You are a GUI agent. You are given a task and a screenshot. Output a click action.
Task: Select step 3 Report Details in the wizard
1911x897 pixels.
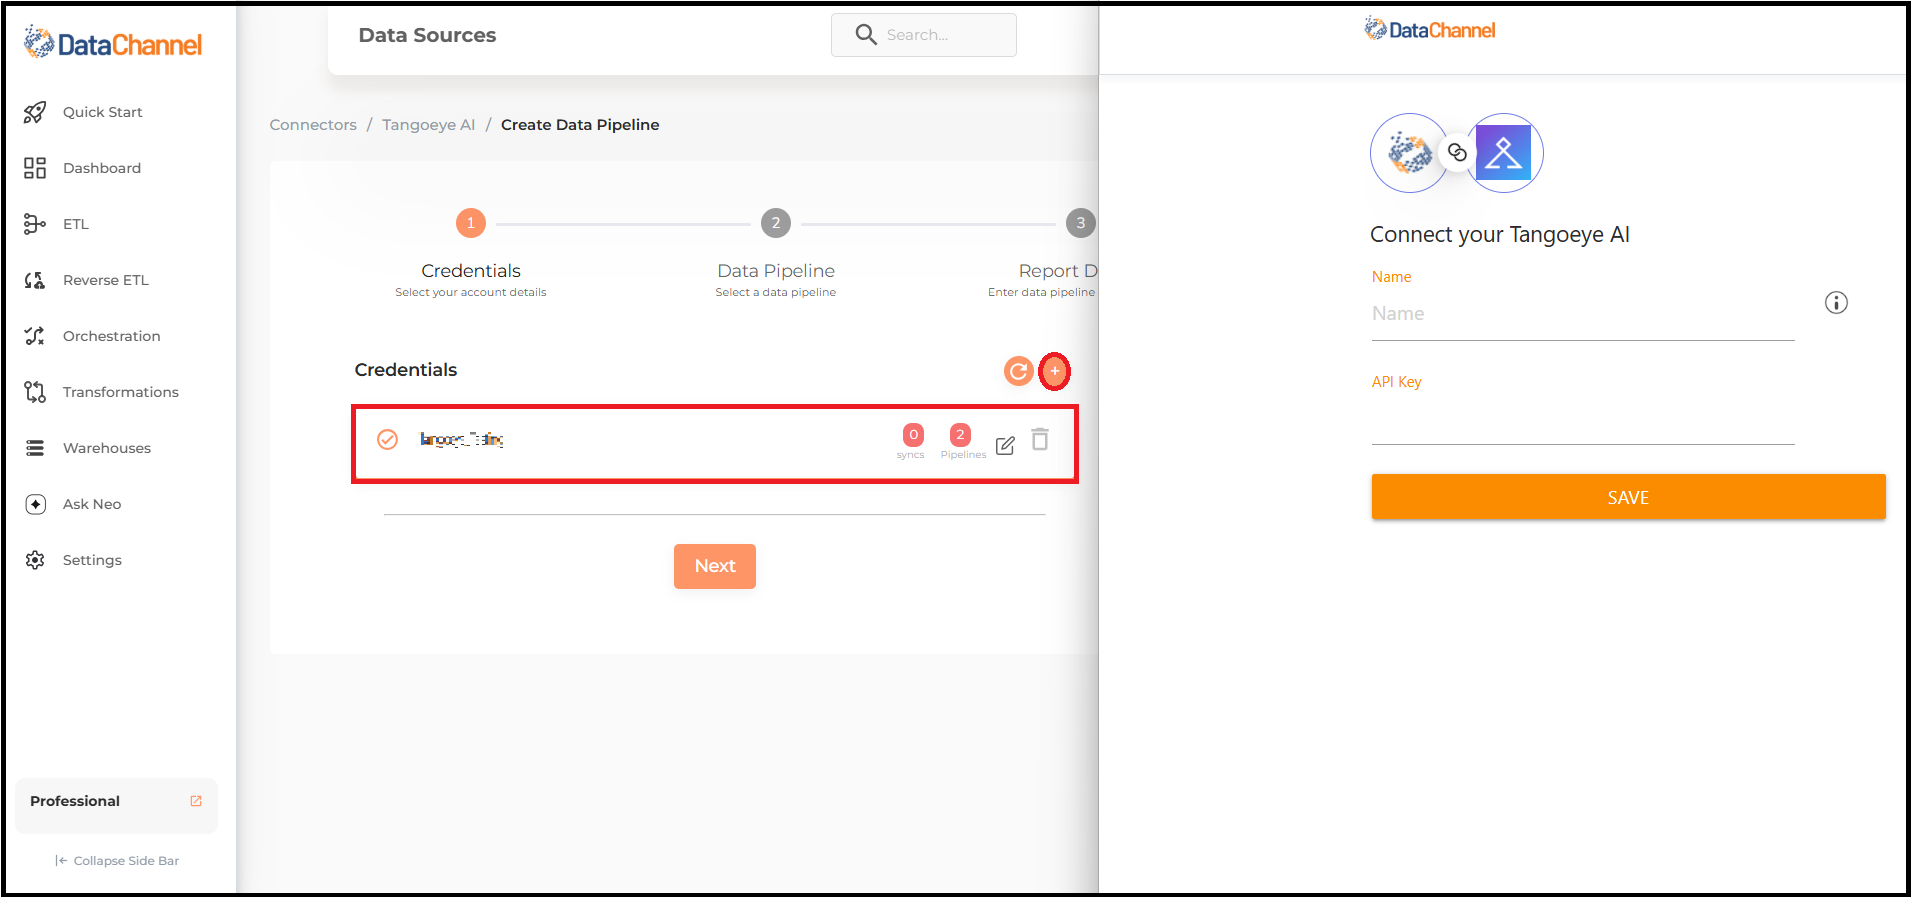[1081, 223]
